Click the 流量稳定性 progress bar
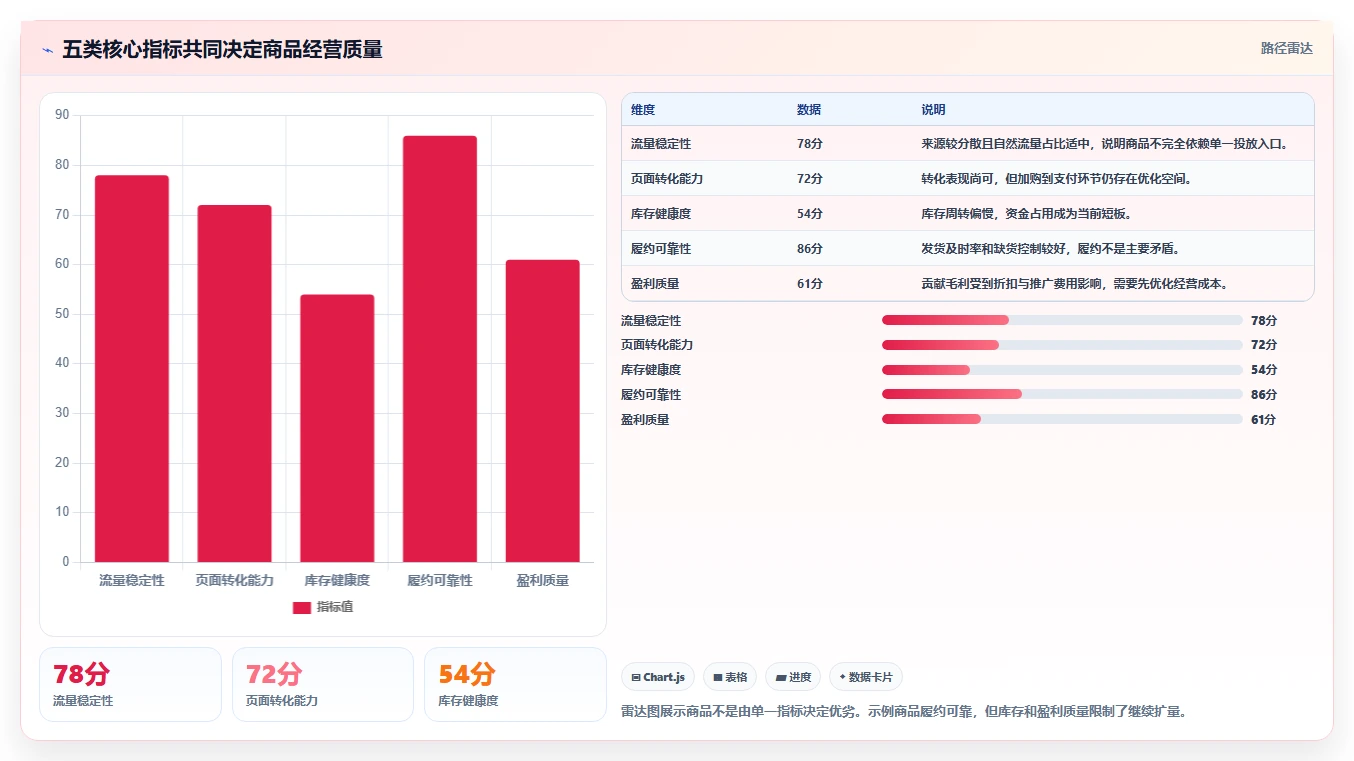This screenshot has height=761, width=1354. coord(1062,320)
